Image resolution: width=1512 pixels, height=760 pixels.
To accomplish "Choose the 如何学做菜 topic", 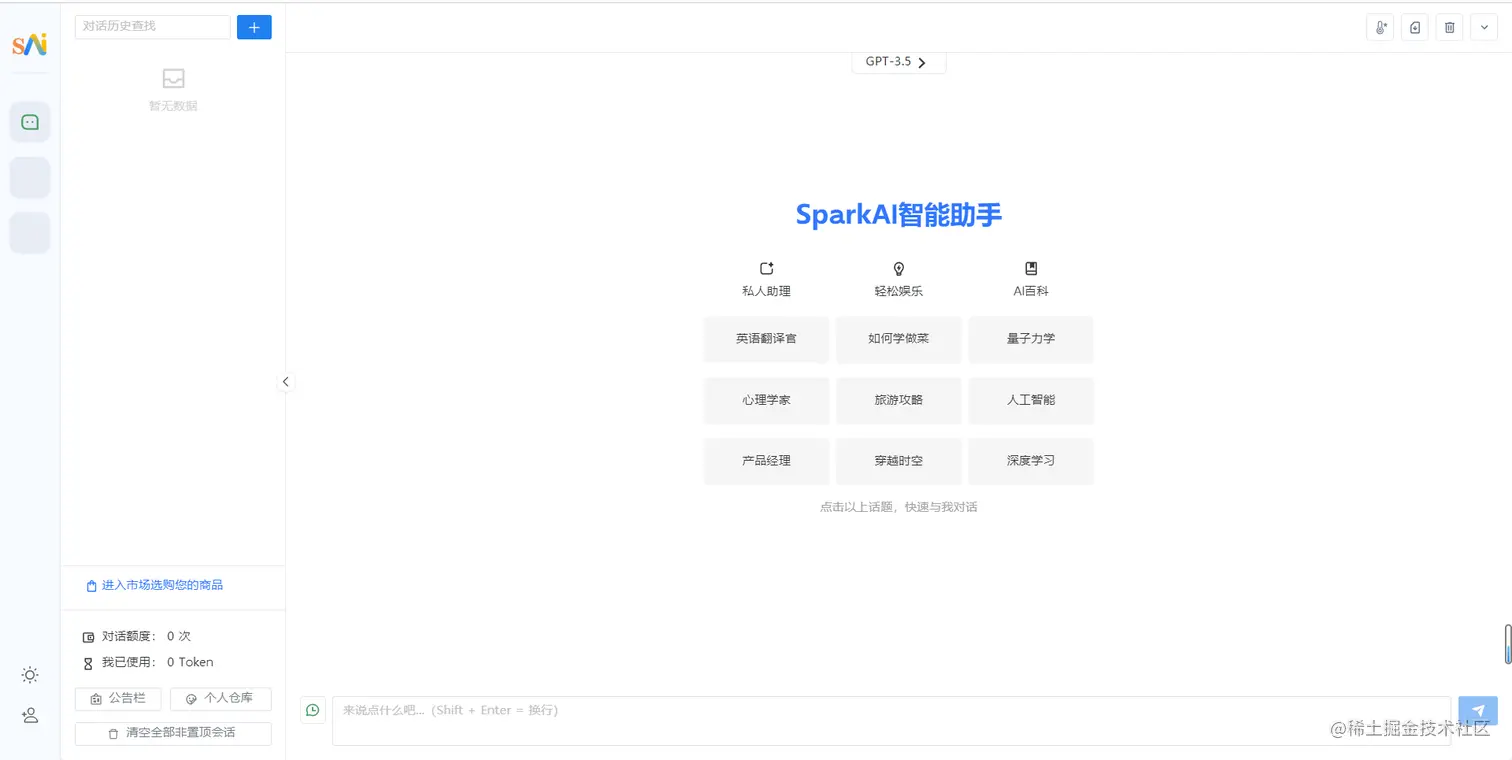I will (x=898, y=339).
